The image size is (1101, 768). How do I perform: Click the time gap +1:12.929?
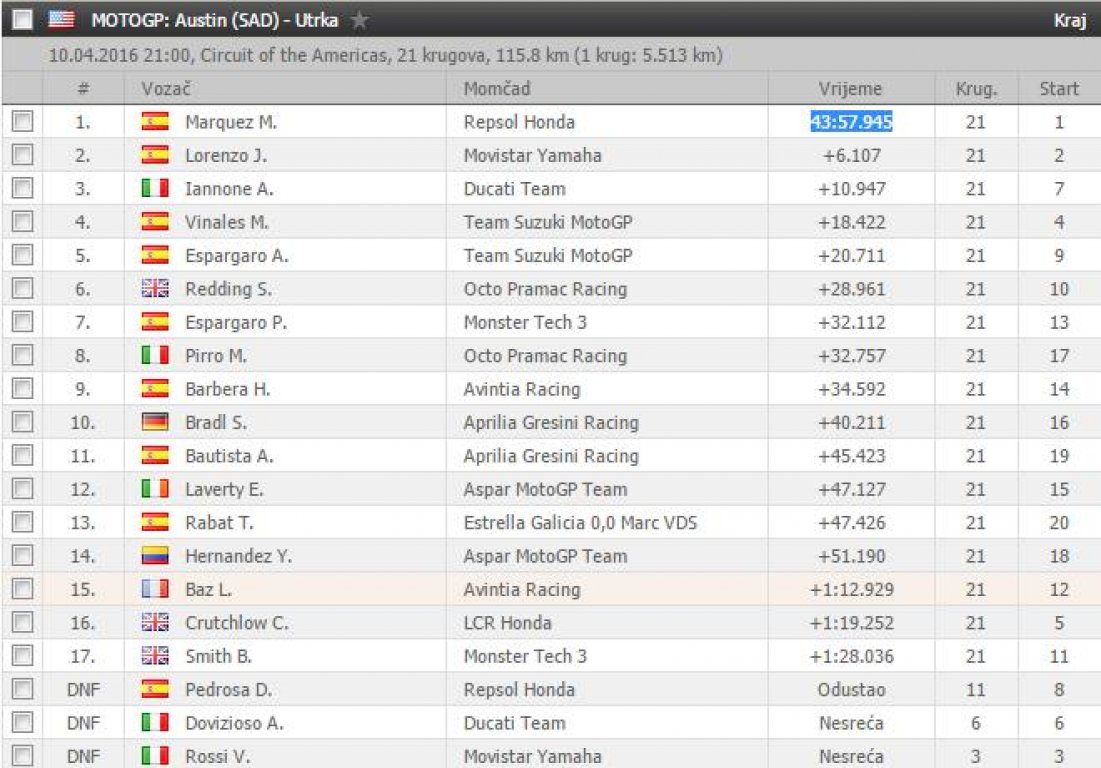[x=851, y=589]
